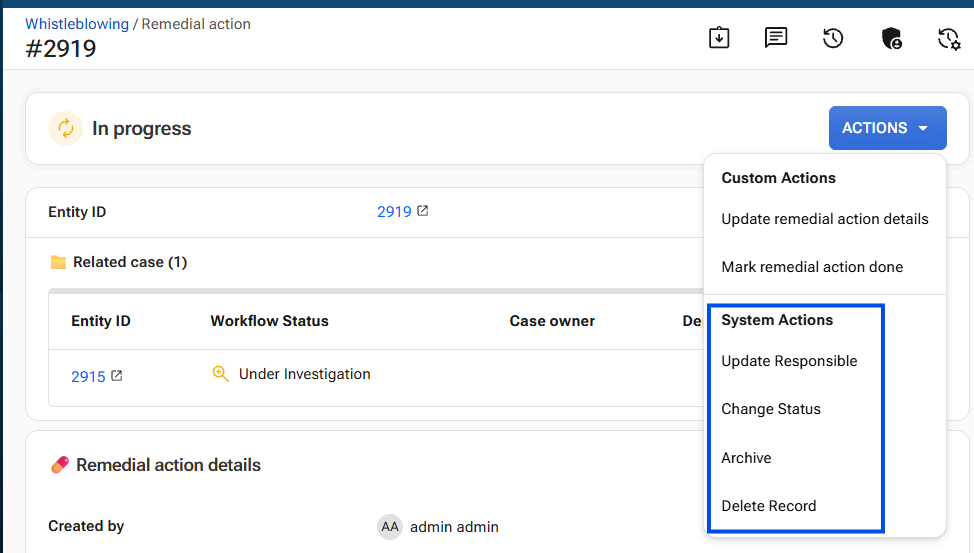Choose Delete Record option
Viewport: 974px width, 553px height.
768,506
